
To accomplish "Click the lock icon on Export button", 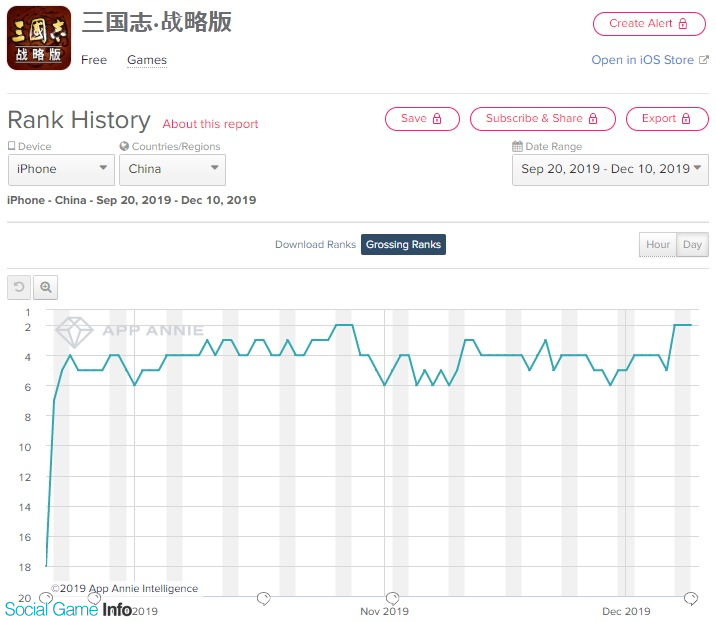I will point(686,119).
